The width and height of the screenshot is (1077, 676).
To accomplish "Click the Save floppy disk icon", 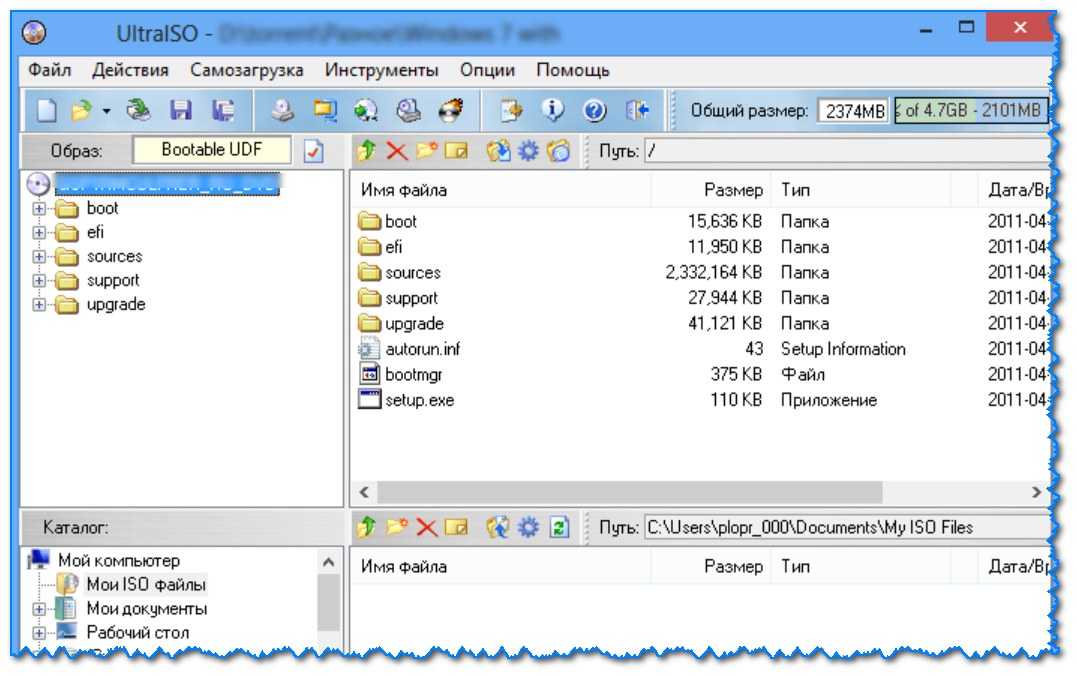I will pyautogui.click(x=182, y=110).
